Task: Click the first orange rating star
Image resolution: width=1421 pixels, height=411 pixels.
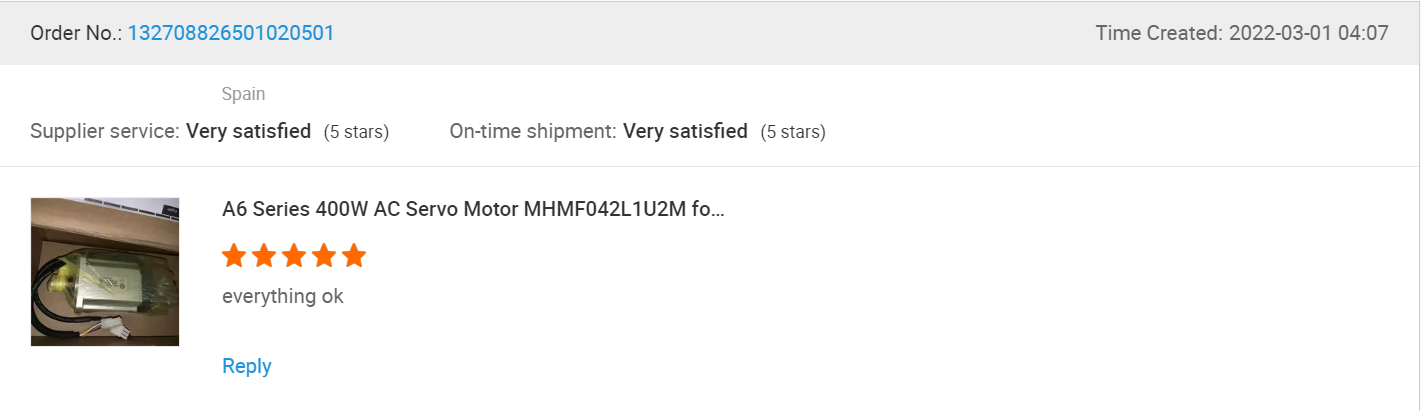Action: 234,256
